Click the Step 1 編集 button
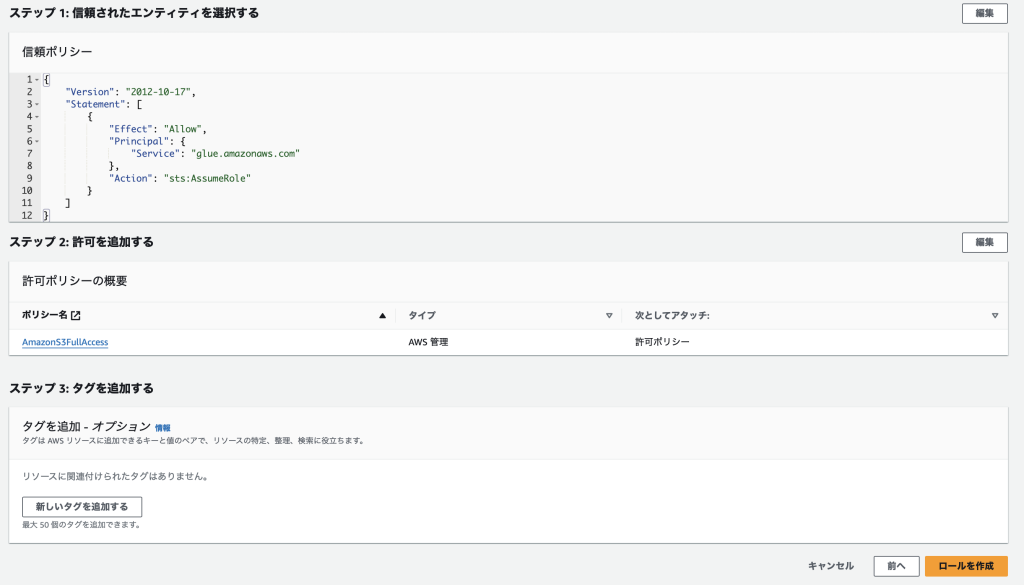 [984, 13]
